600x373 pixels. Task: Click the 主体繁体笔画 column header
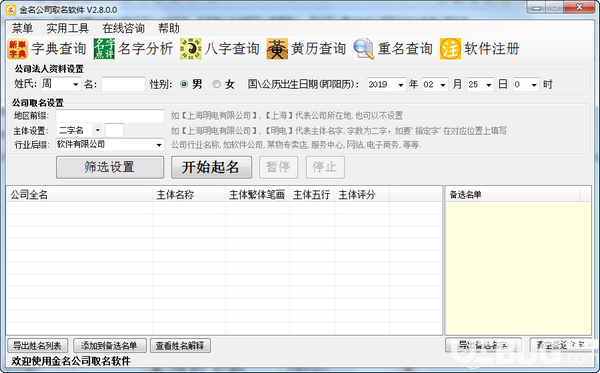click(257, 195)
